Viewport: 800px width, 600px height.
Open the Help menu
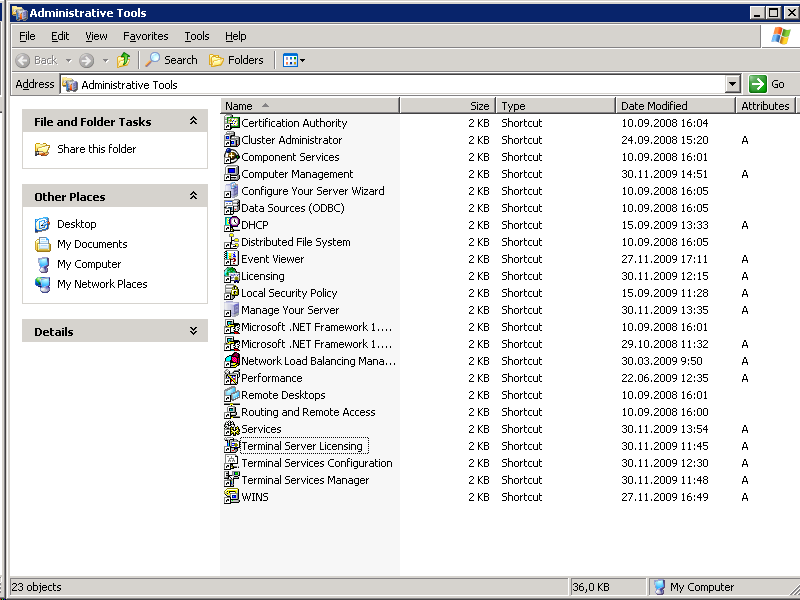coord(235,36)
